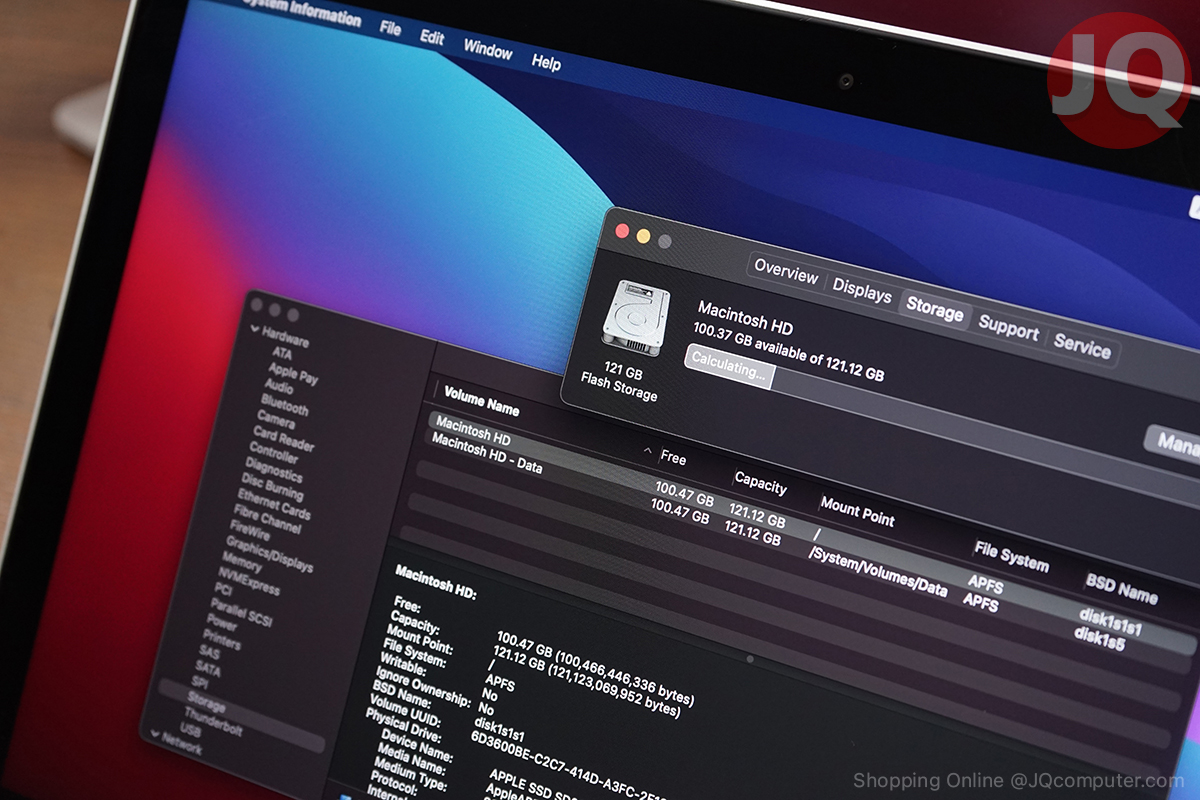
Task: Click the disk1s5 BSD name cell
Action: tap(1100, 636)
